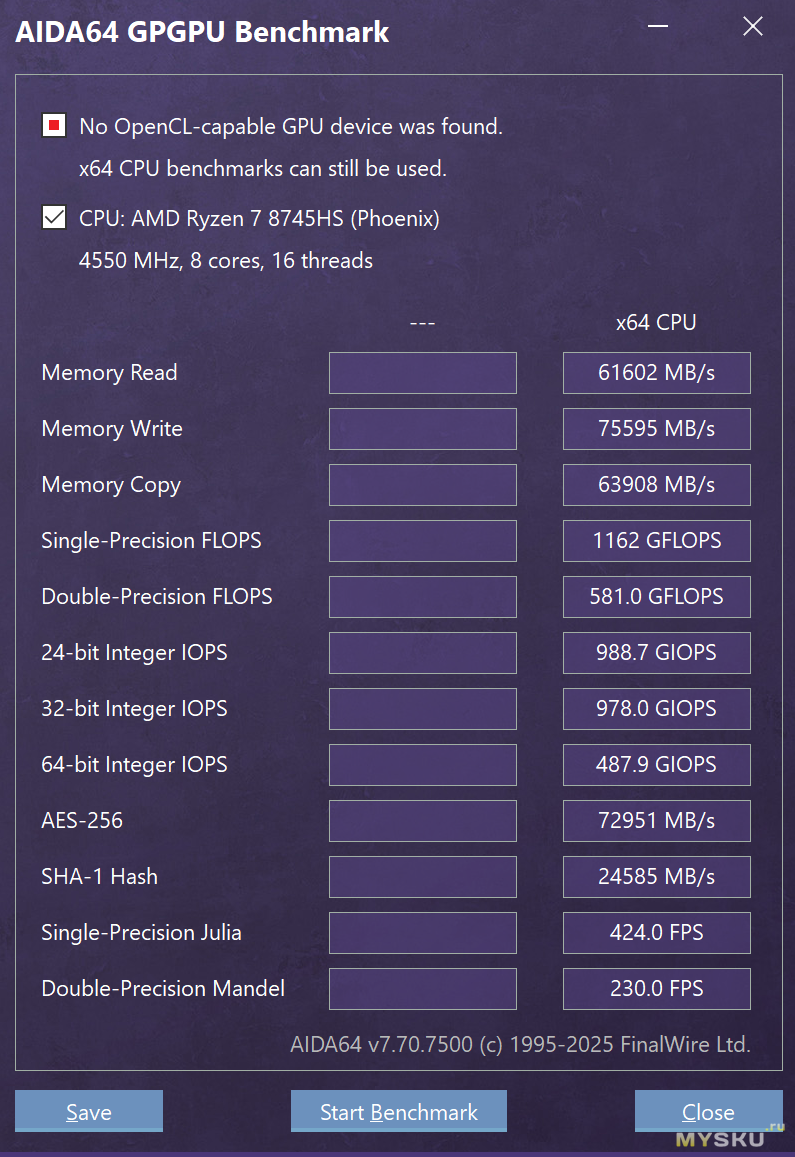Click the Single-Precision FLOPS 1162 GFLOPS box

(657, 541)
